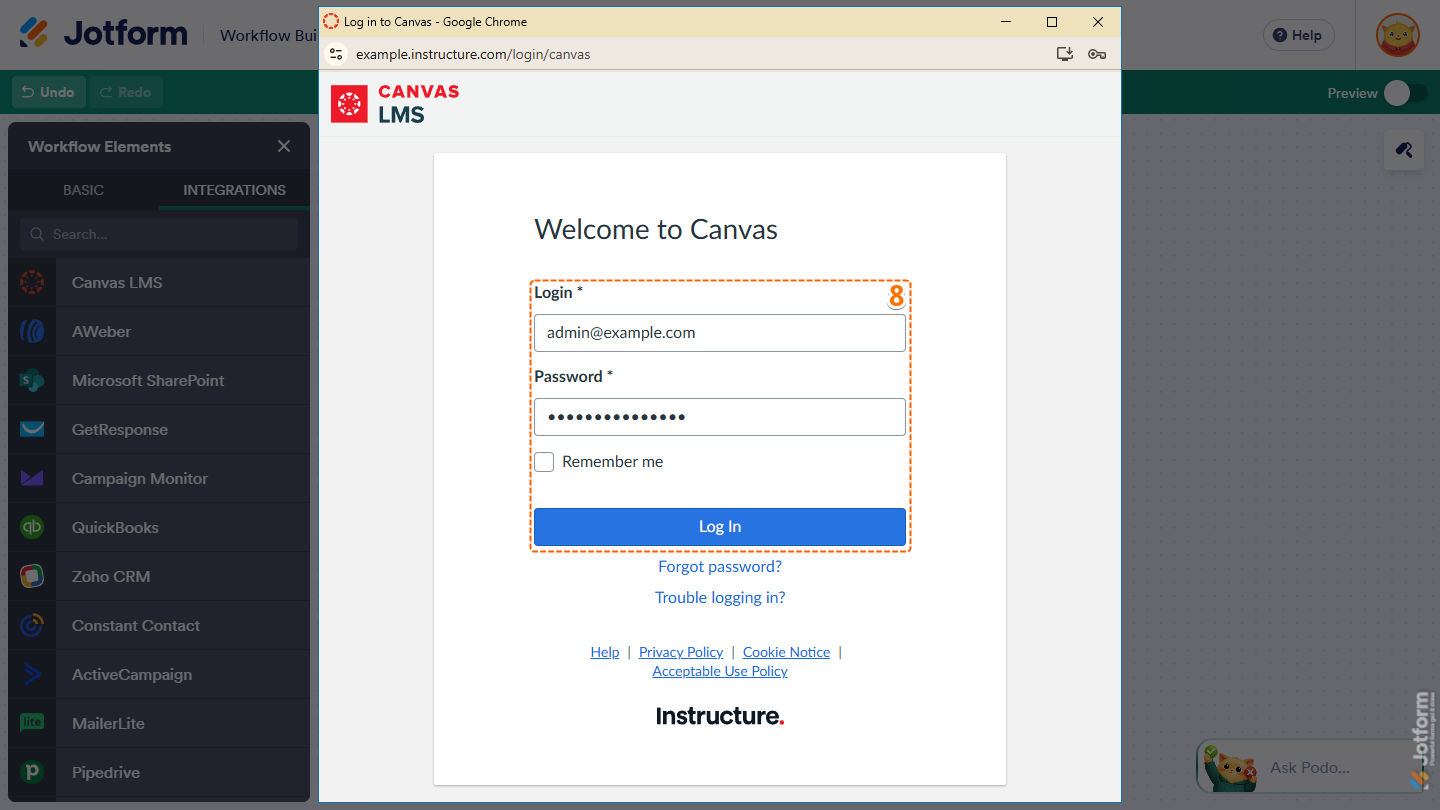
Task: Close the Workflow Elements panel
Action: [x=284, y=146]
